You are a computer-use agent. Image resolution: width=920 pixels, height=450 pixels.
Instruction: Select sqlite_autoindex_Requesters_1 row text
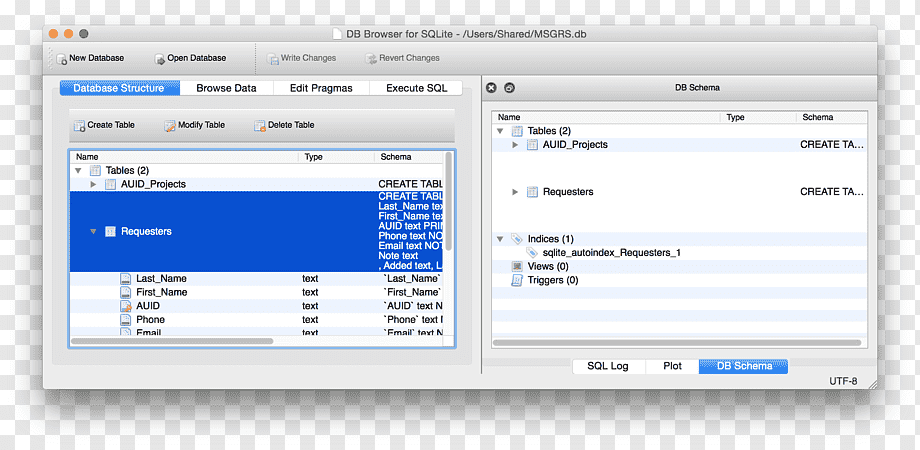(x=611, y=253)
